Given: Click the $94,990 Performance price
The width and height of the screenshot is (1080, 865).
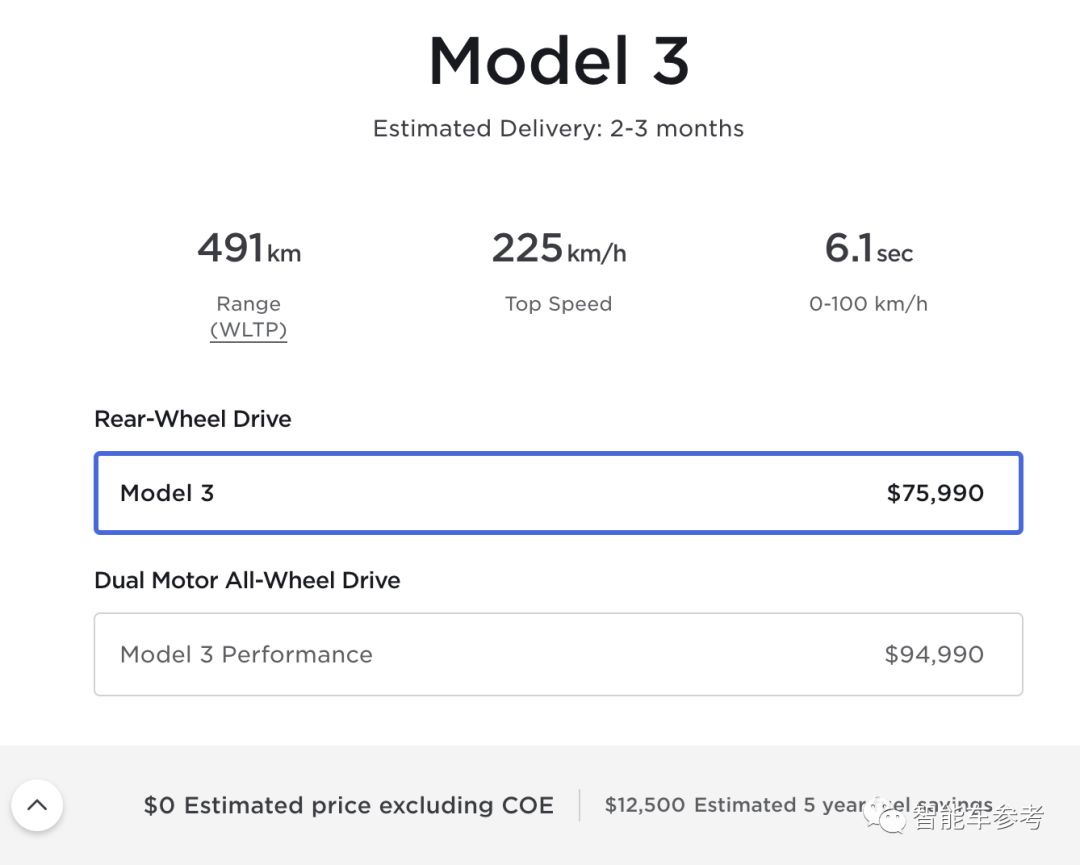Looking at the screenshot, I should click(934, 654).
